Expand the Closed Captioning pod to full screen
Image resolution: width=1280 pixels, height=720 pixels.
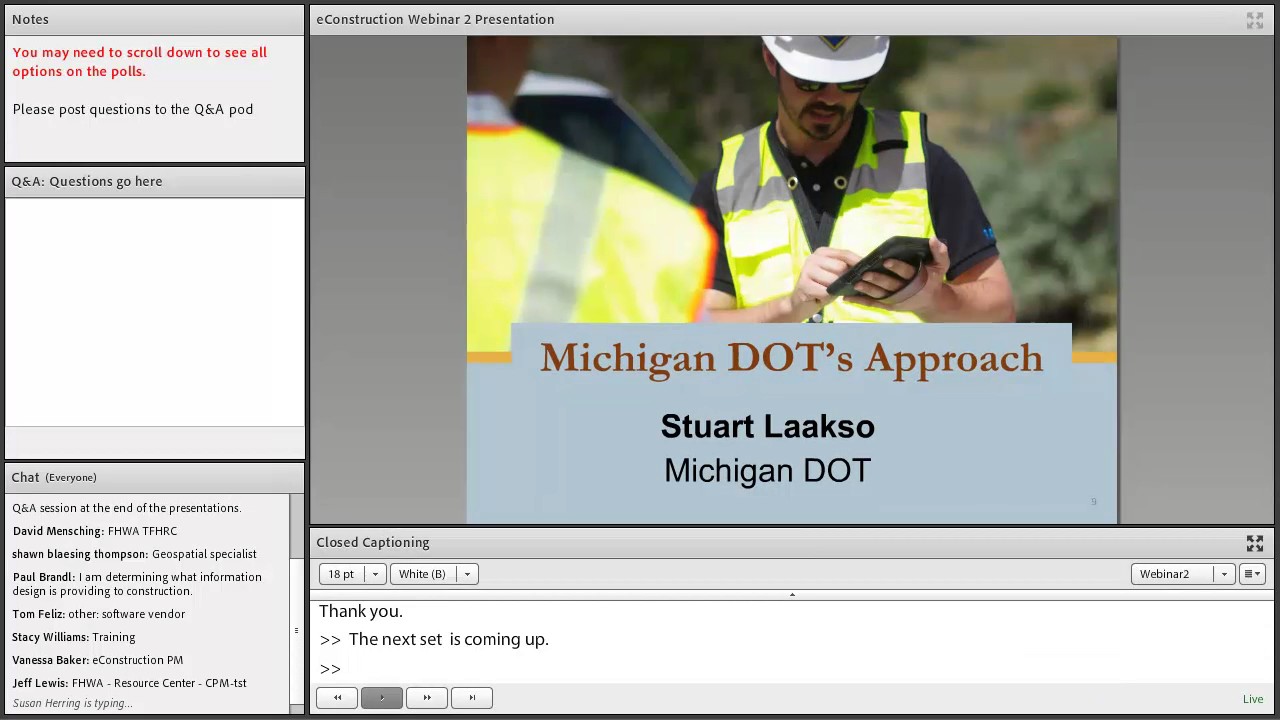pyautogui.click(x=1254, y=543)
